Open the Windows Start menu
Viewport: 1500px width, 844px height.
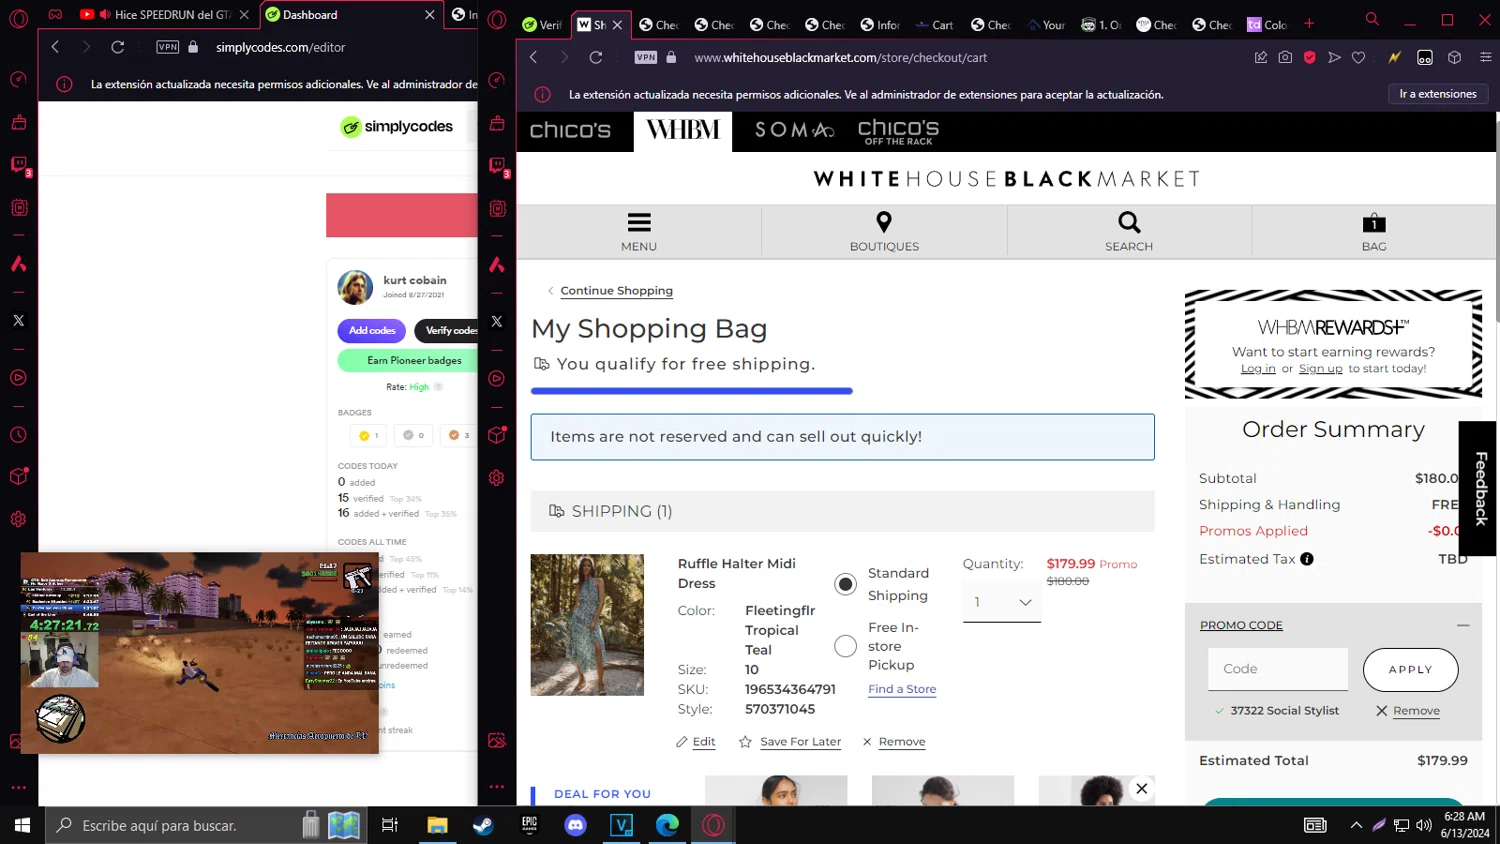pos(22,825)
